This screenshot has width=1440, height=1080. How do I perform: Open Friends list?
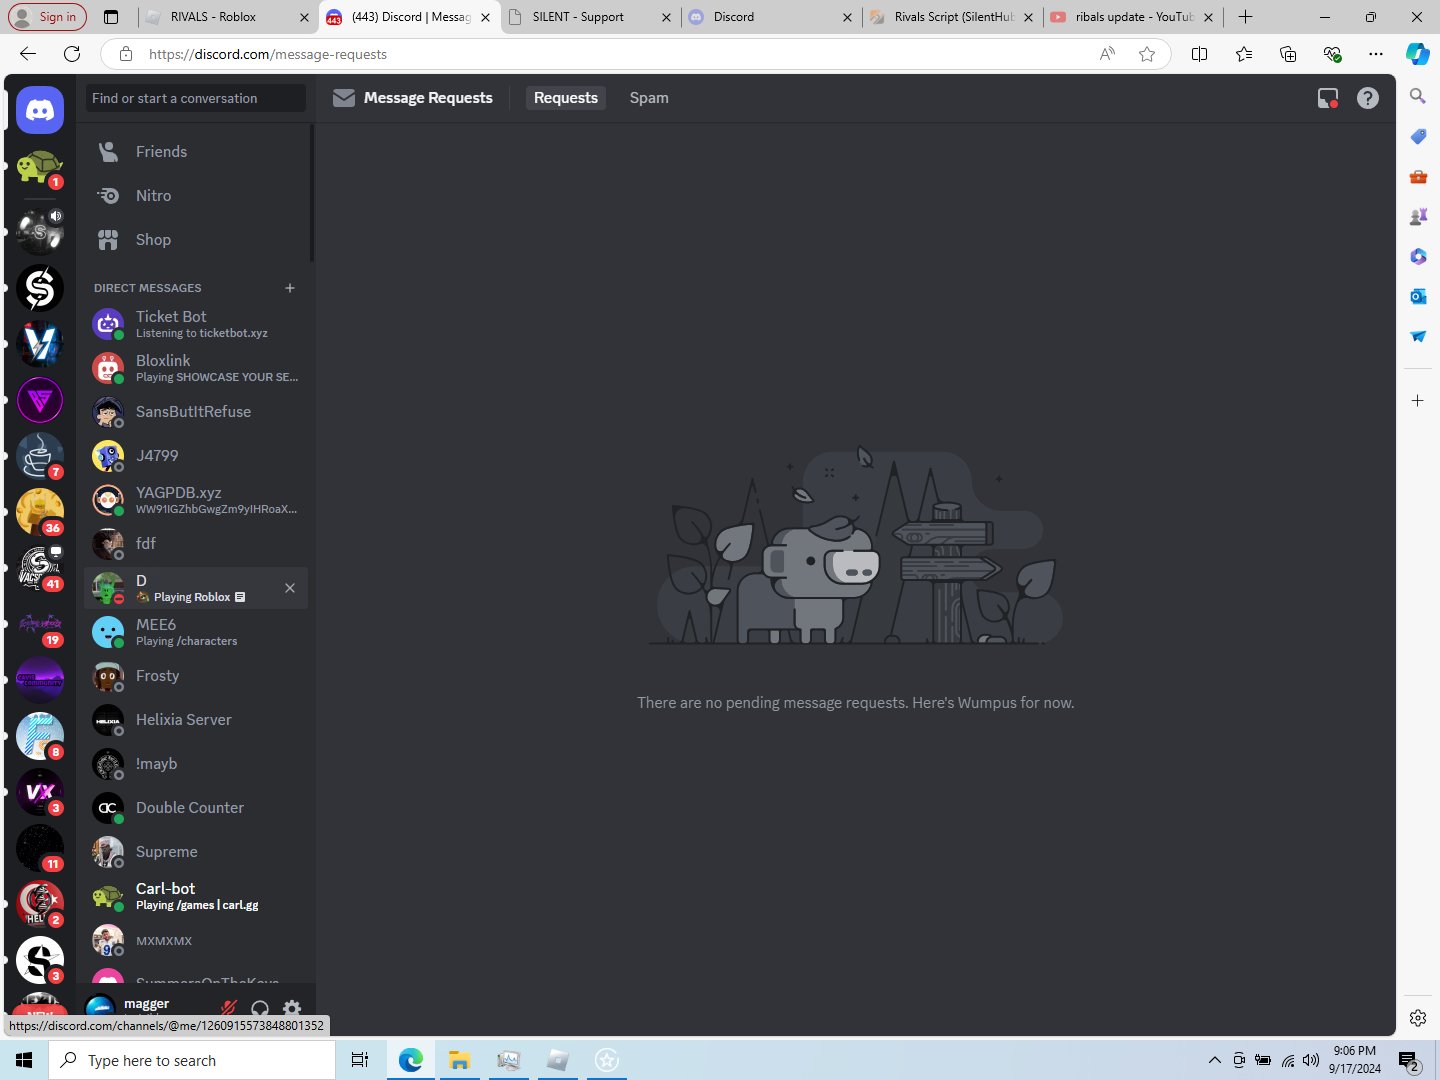pos(196,152)
